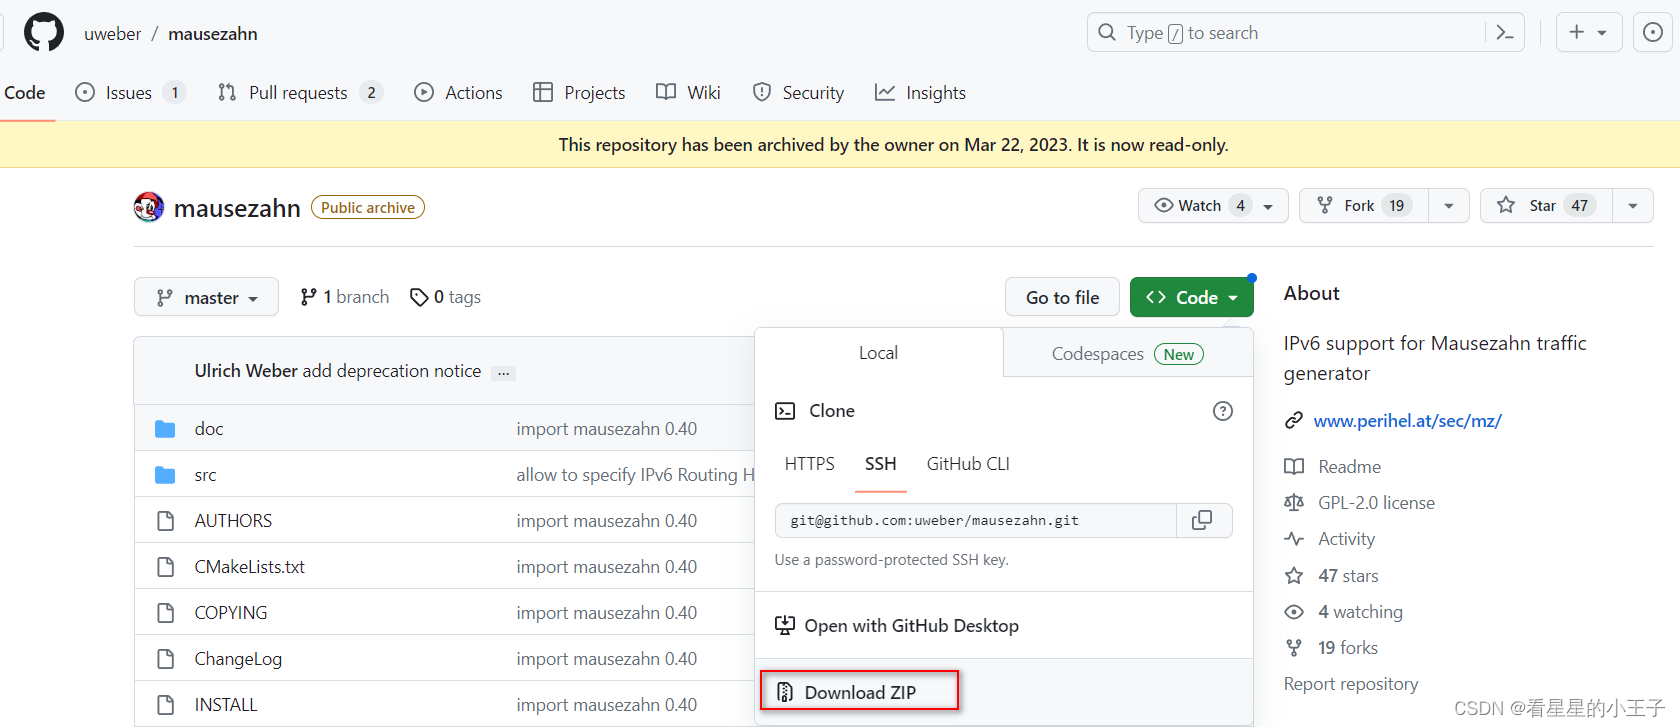Click the GitHub Desktop download icon
The height and width of the screenshot is (727, 1680).
[x=785, y=626]
